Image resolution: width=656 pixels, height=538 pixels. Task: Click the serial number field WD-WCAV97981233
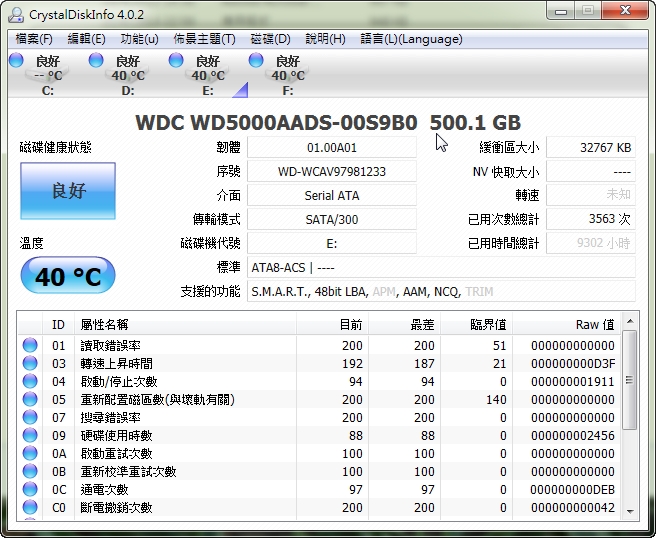point(332,172)
